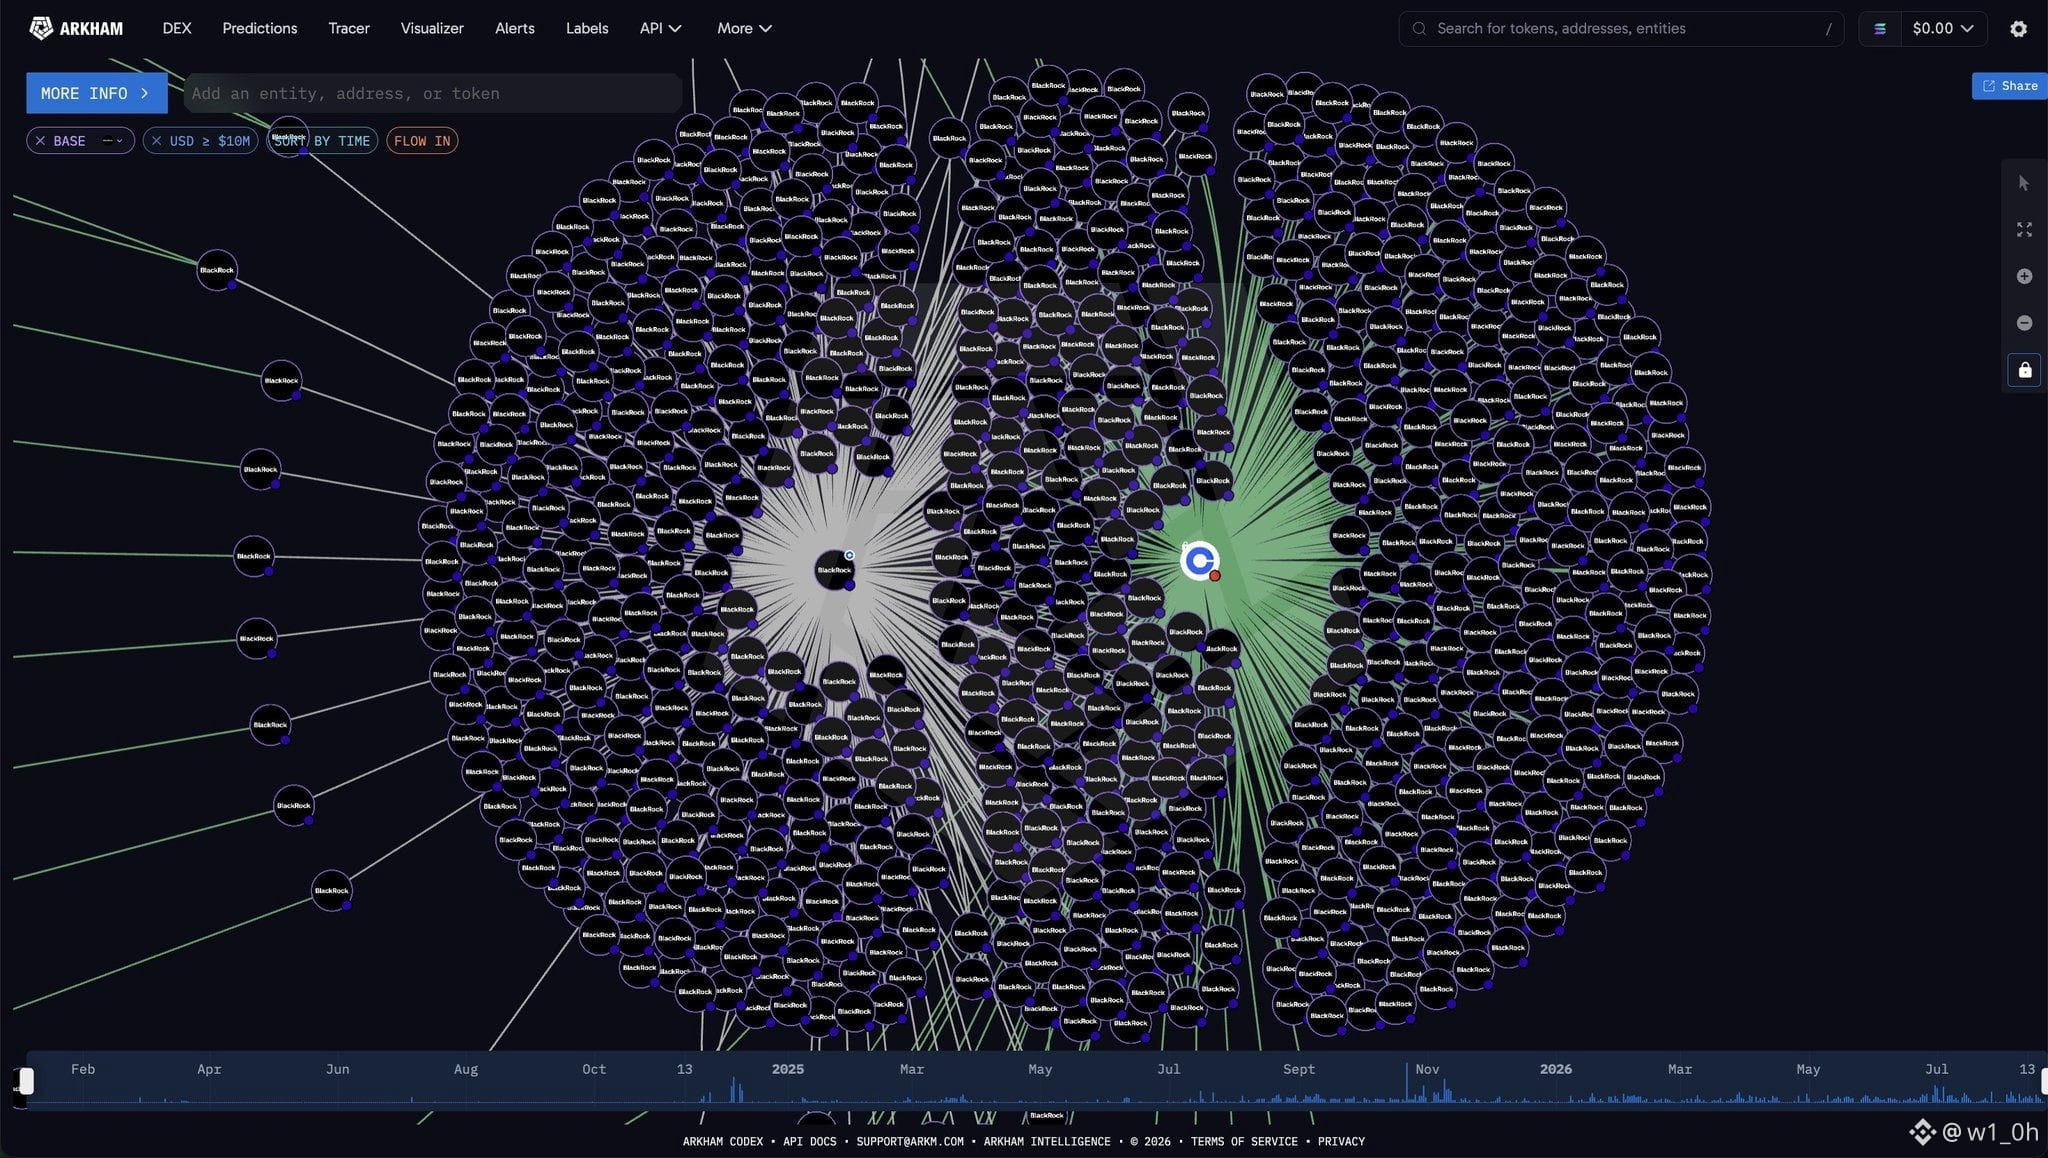This screenshot has height=1158, width=2048.
Task: Toggle the graph lock icon
Action: click(2024, 370)
